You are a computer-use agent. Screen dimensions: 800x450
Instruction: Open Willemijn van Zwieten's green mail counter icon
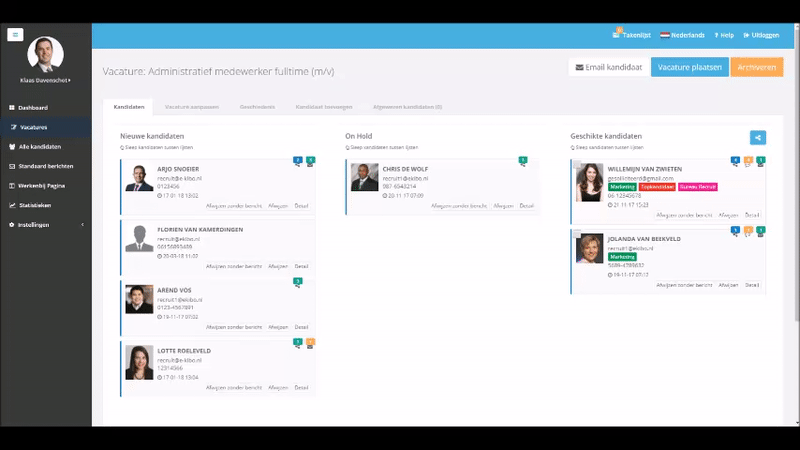[x=761, y=162]
